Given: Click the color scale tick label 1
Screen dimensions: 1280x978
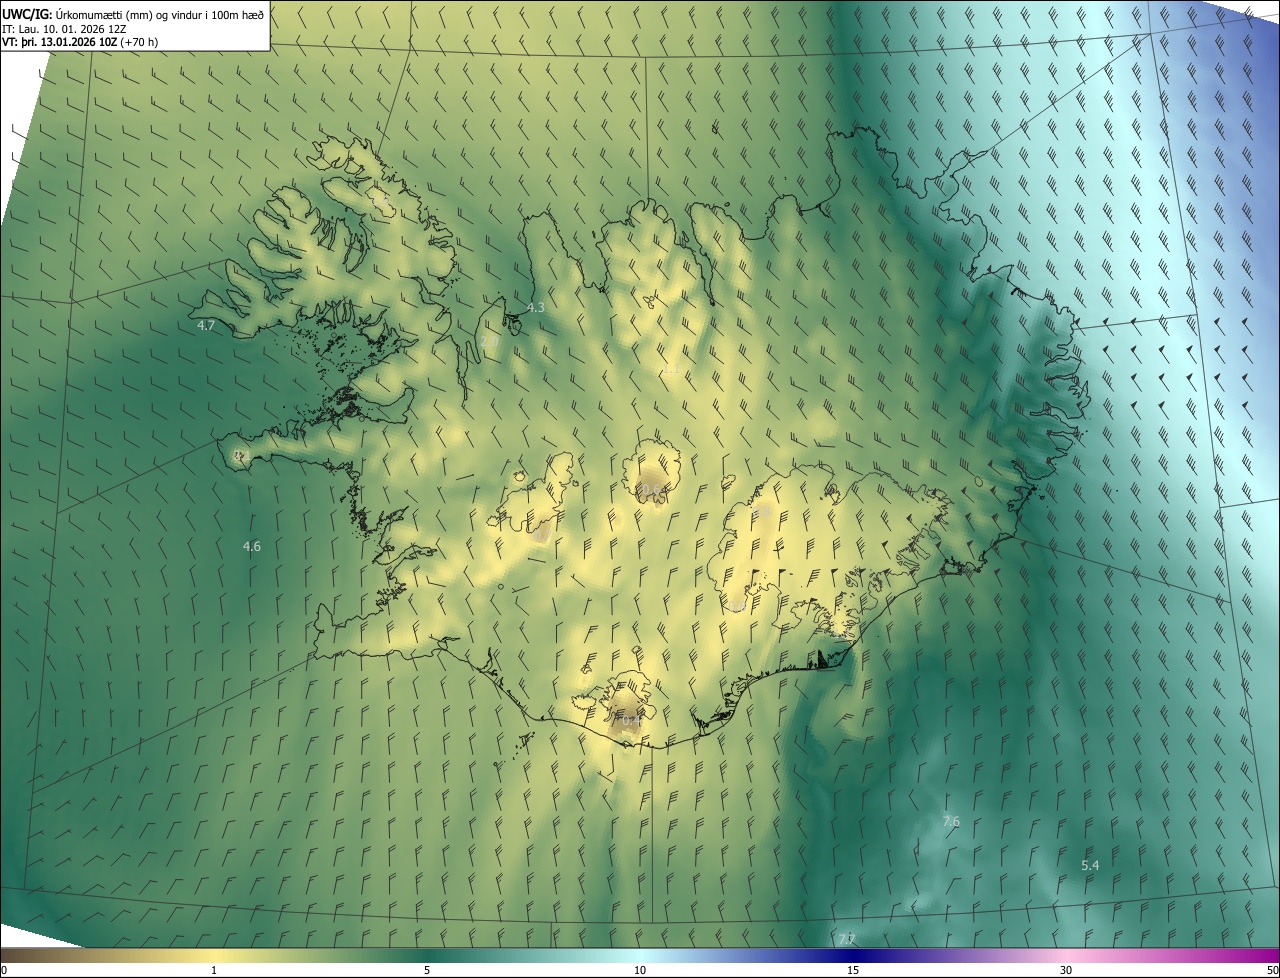Looking at the screenshot, I should point(214,970).
